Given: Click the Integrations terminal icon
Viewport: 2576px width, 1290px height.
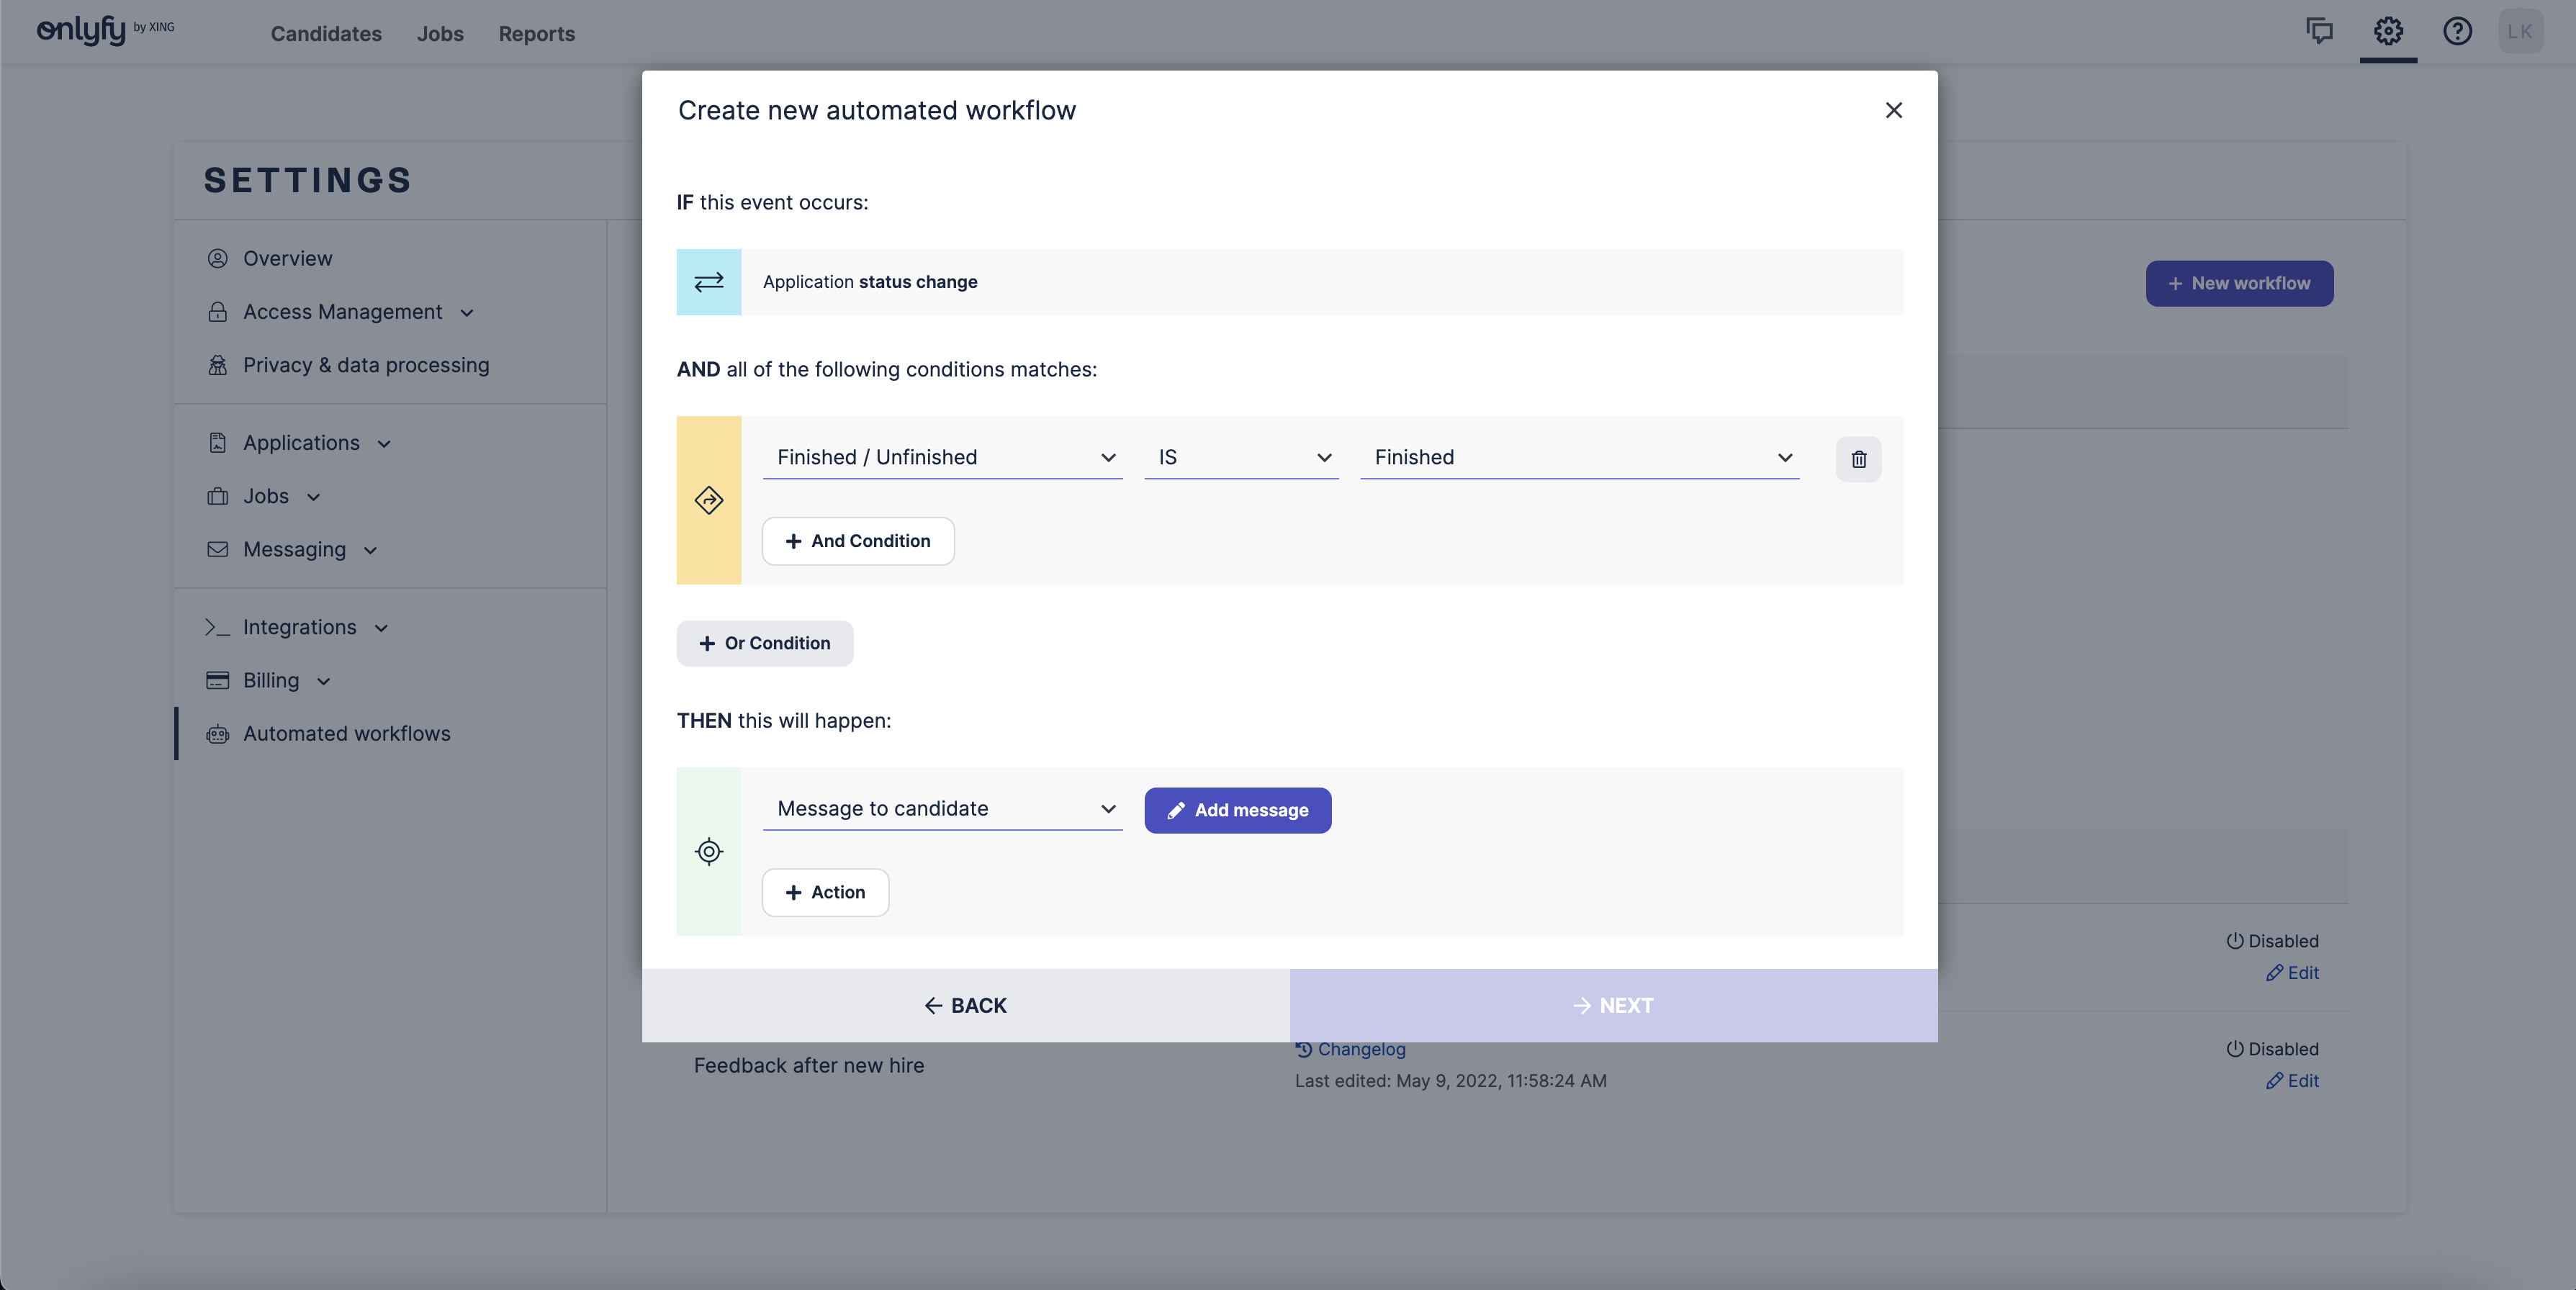Looking at the screenshot, I should [217, 627].
